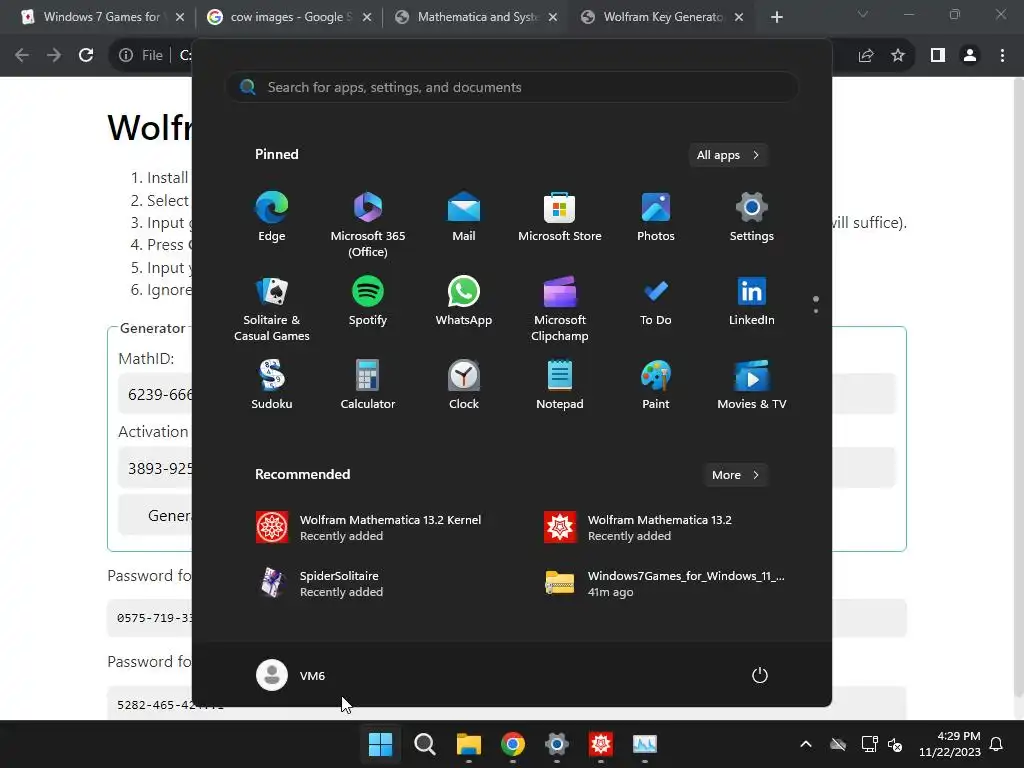Viewport: 1024px width, 768px height.
Task: Click the Start menu search field
Action: click(512, 87)
